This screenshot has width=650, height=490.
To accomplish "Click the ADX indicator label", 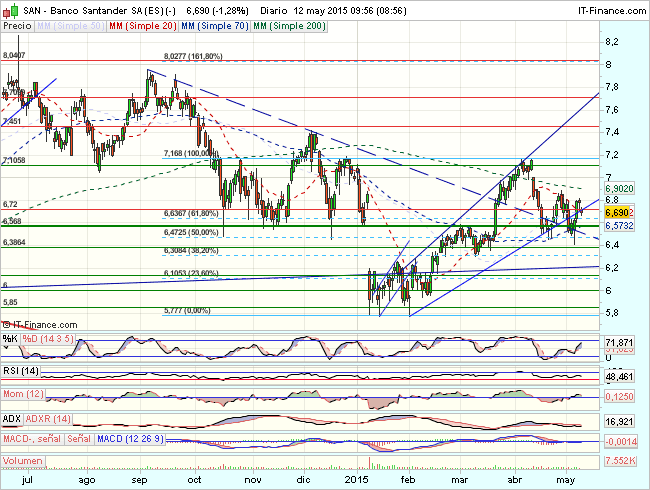I will click(x=12, y=419).
